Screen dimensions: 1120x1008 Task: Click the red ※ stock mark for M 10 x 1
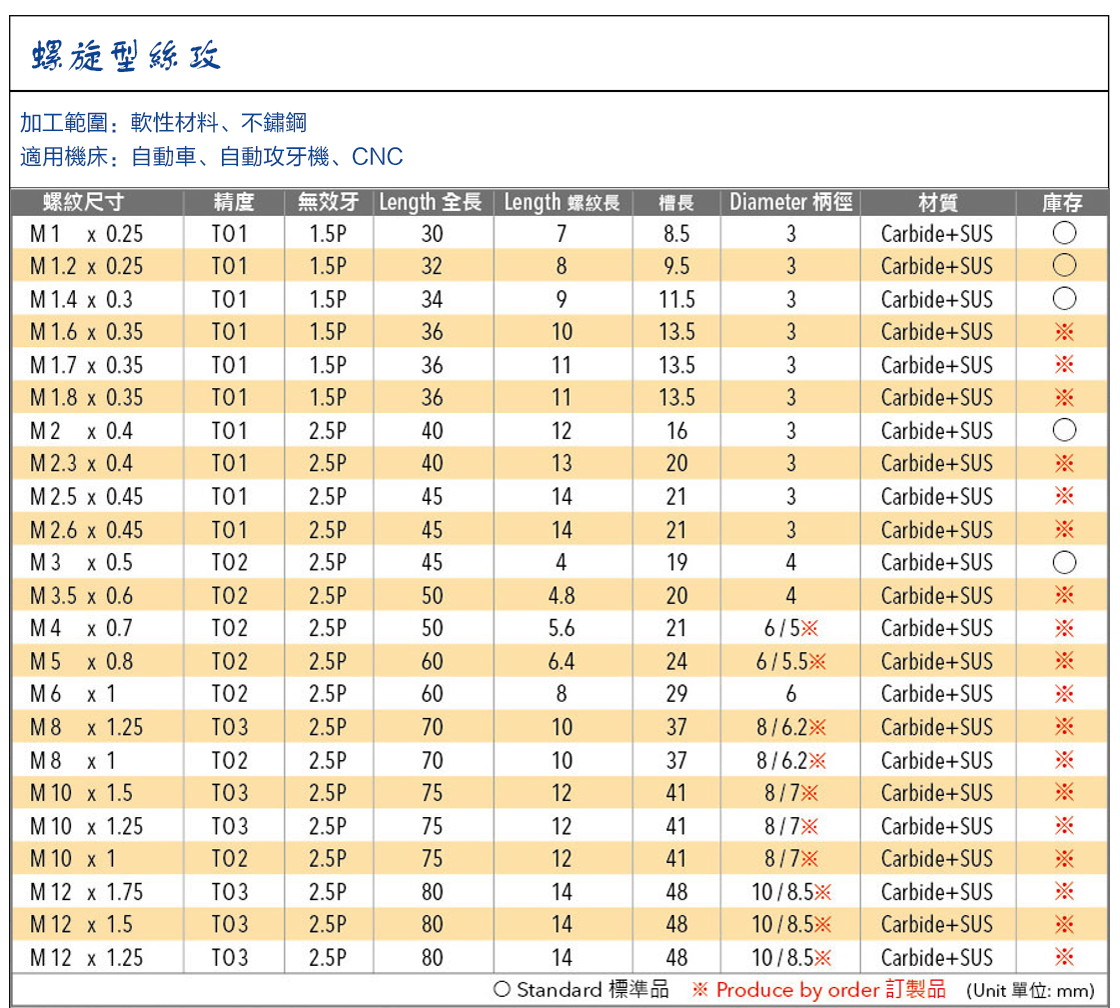tap(1064, 858)
